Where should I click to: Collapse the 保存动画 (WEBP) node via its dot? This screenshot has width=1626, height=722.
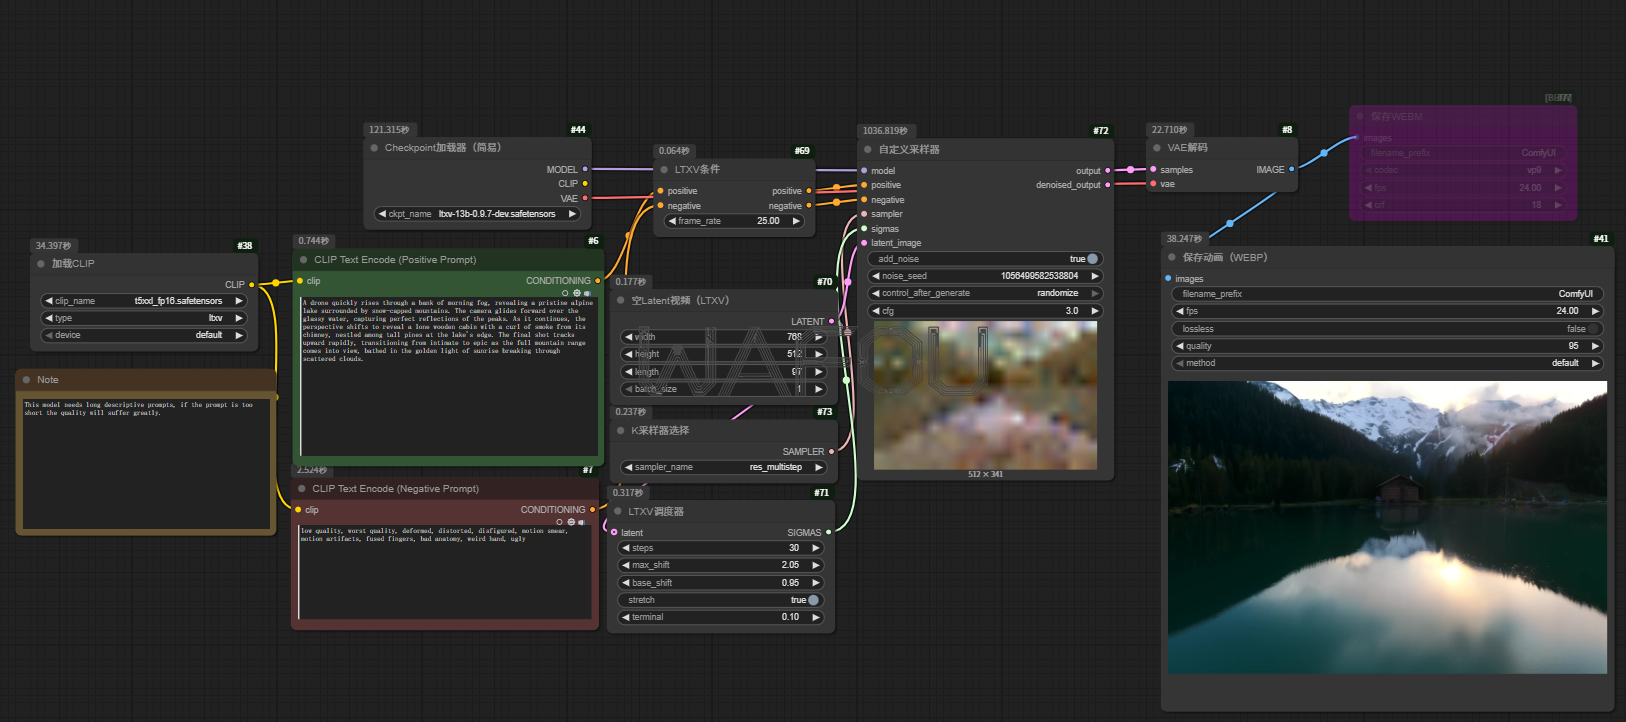tap(1172, 258)
